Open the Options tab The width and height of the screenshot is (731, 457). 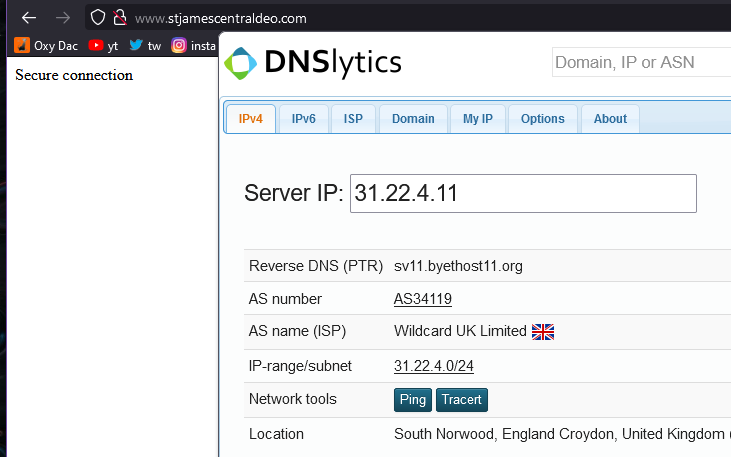543,119
